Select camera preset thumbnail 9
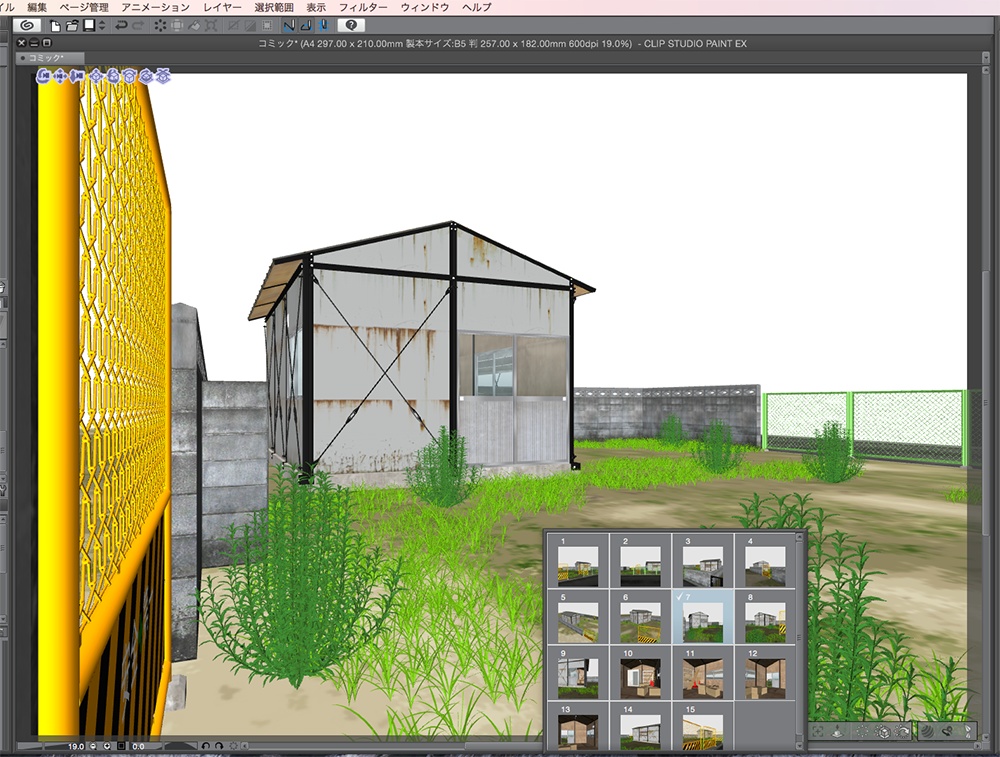The height and width of the screenshot is (757, 1000). point(578,673)
